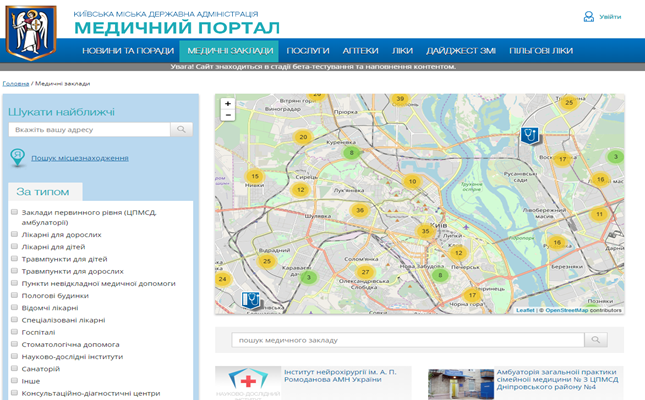Select the За типом tab
645x400 pixels.
[x=45, y=192]
